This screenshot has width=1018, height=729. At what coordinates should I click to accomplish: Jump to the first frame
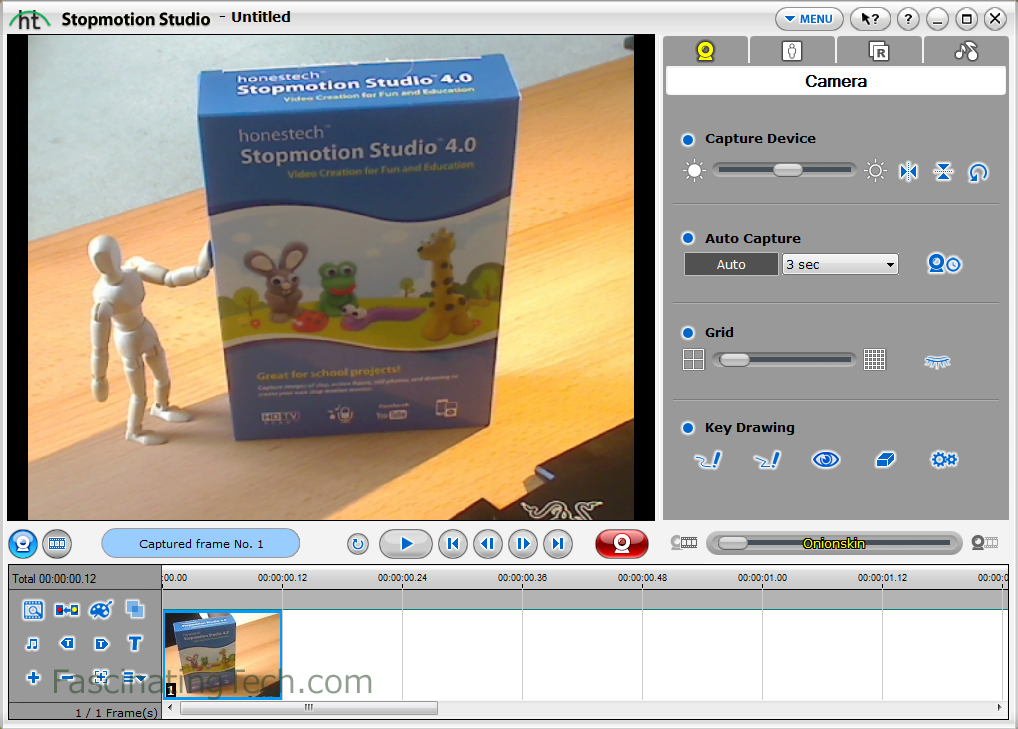453,543
